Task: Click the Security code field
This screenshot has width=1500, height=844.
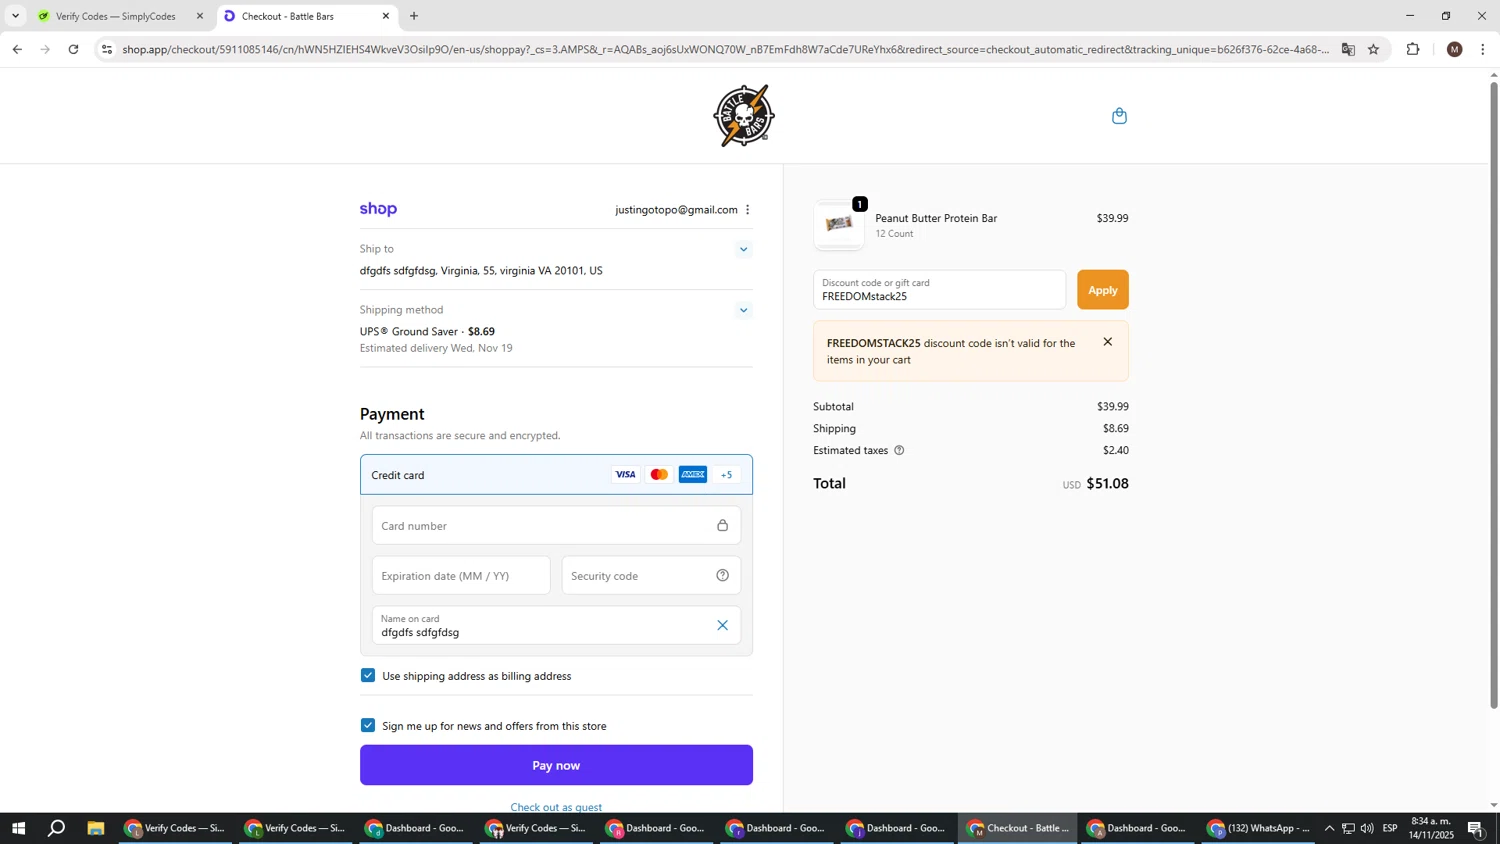Action: pos(651,576)
